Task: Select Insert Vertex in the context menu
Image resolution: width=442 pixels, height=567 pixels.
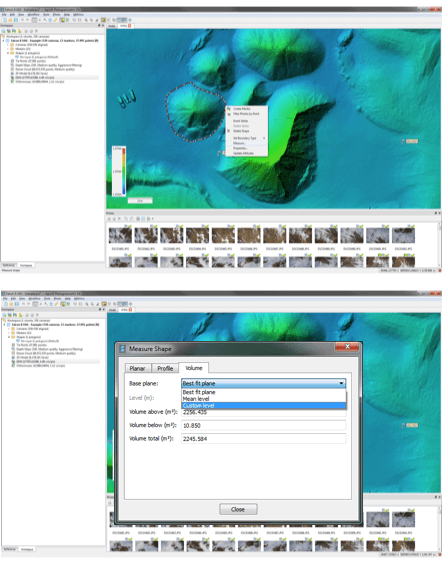Action: point(247,121)
